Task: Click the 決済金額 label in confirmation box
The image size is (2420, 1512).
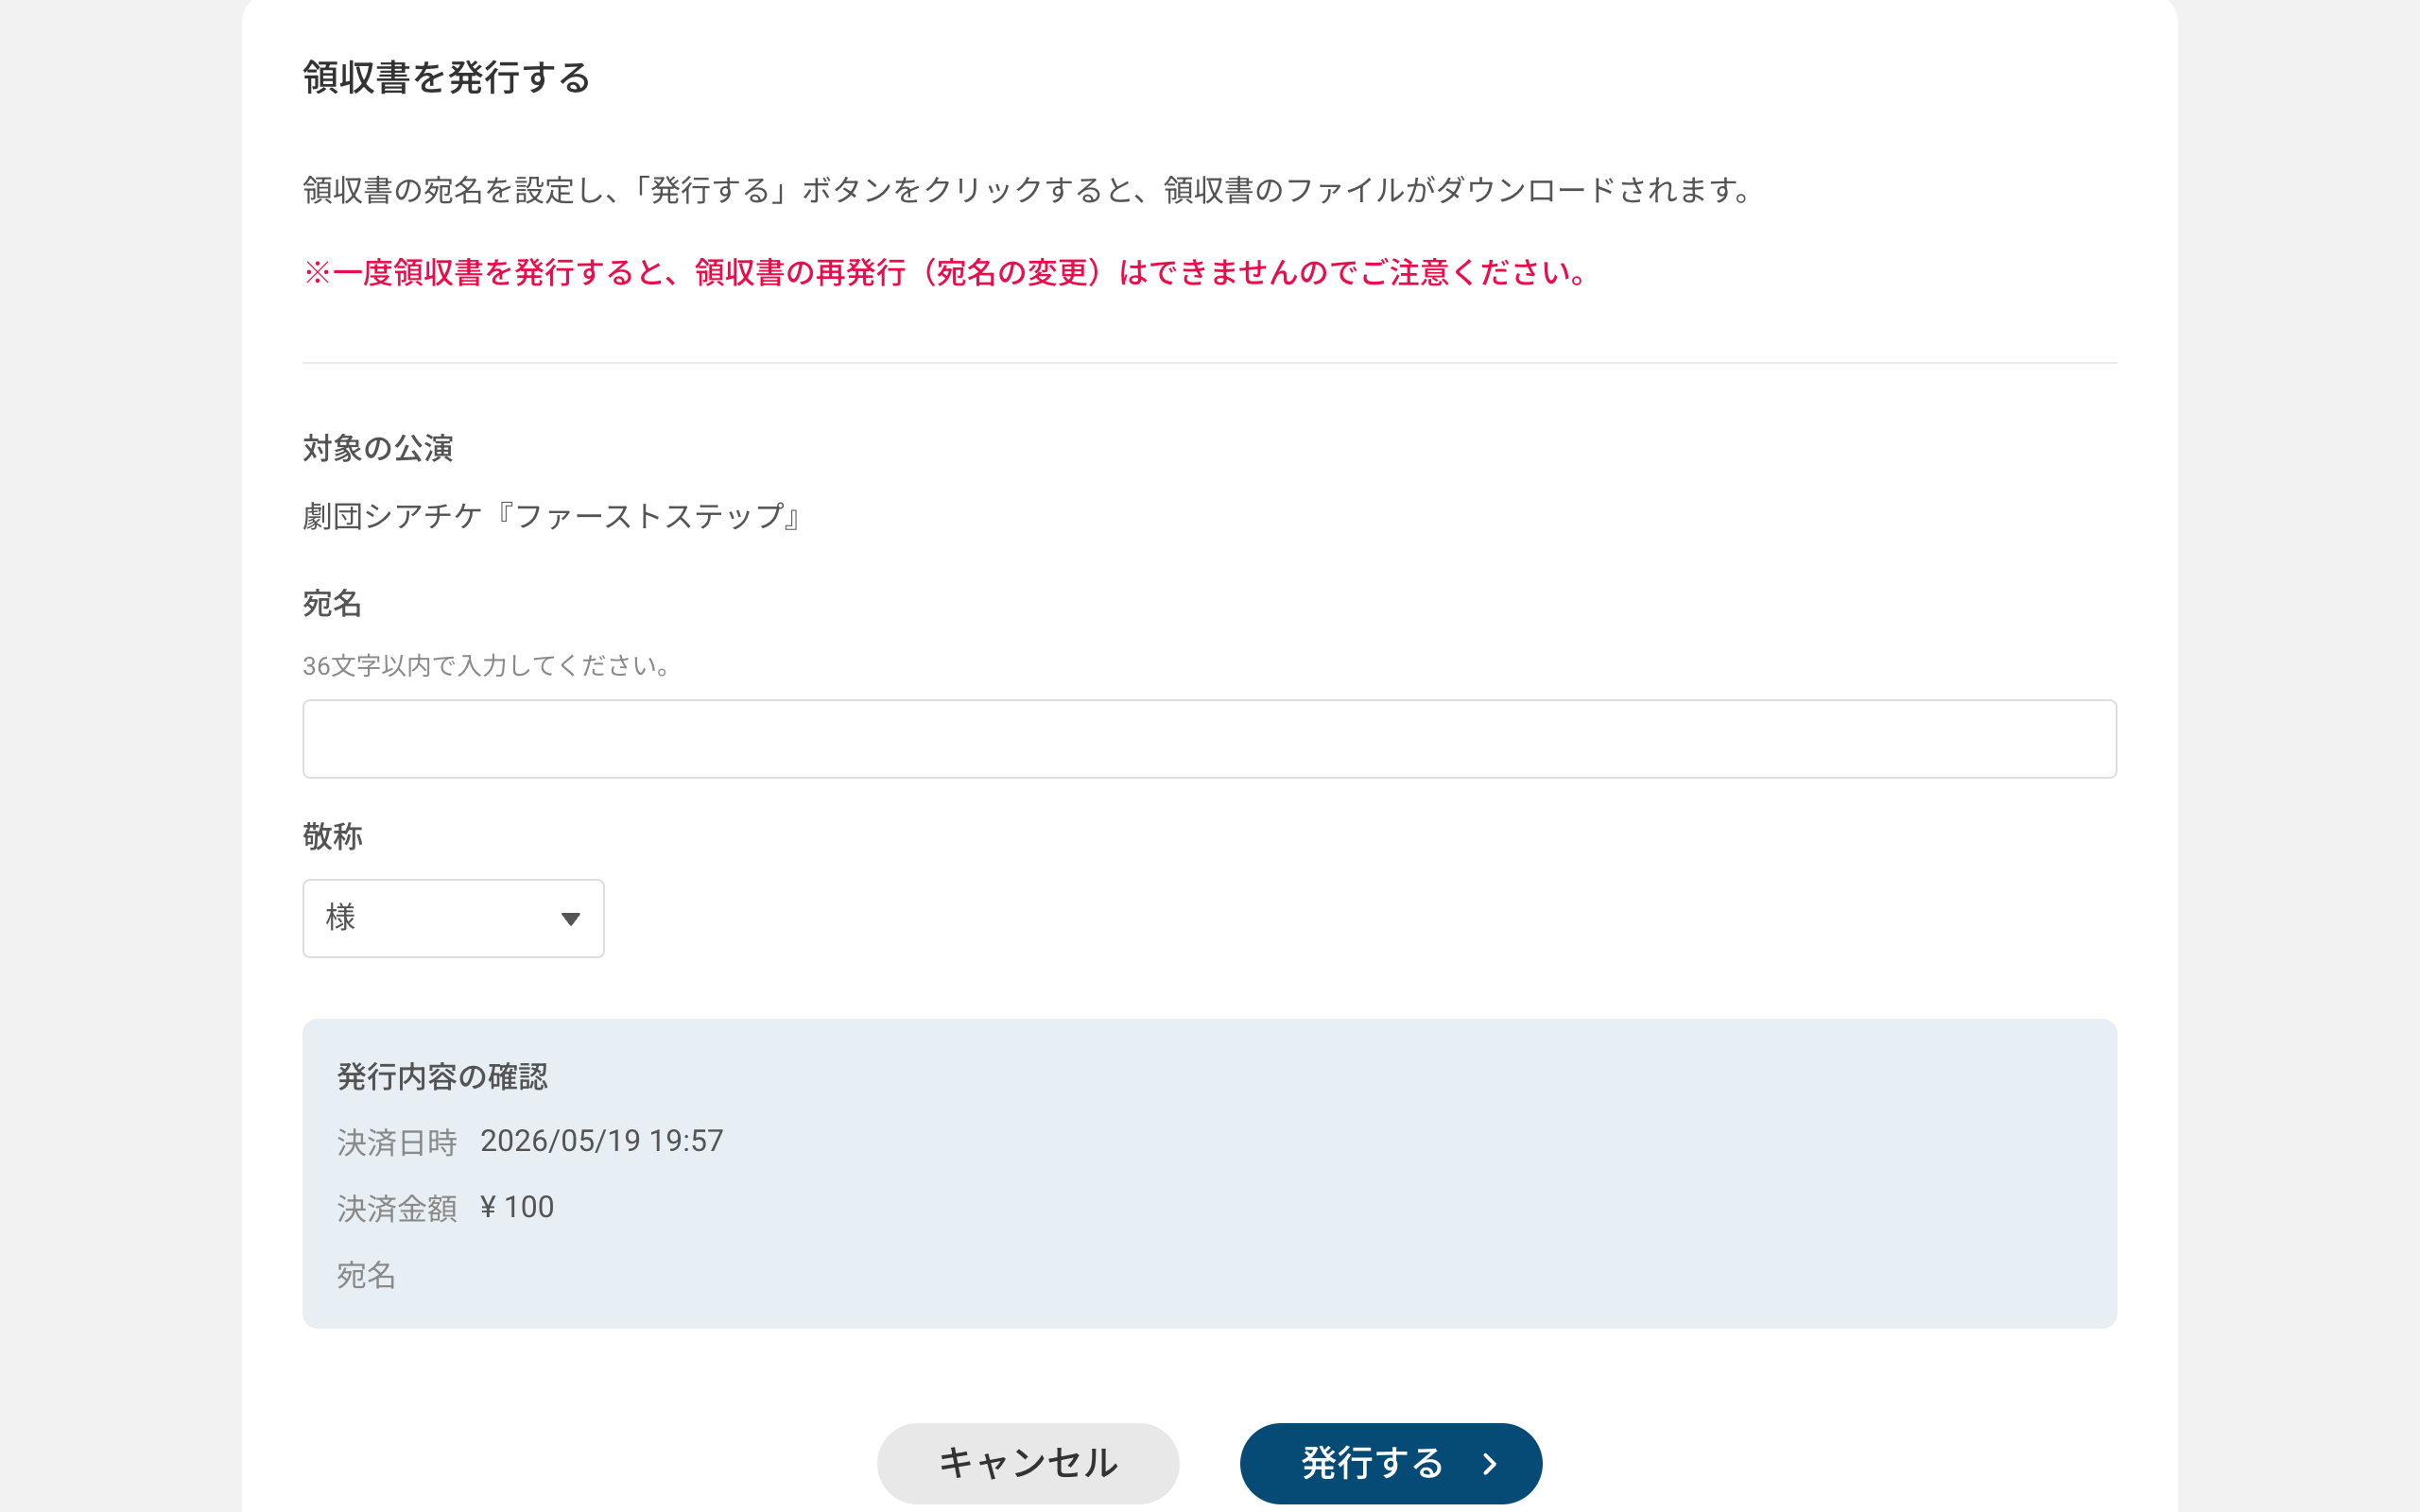Action: tap(397, 1208)
